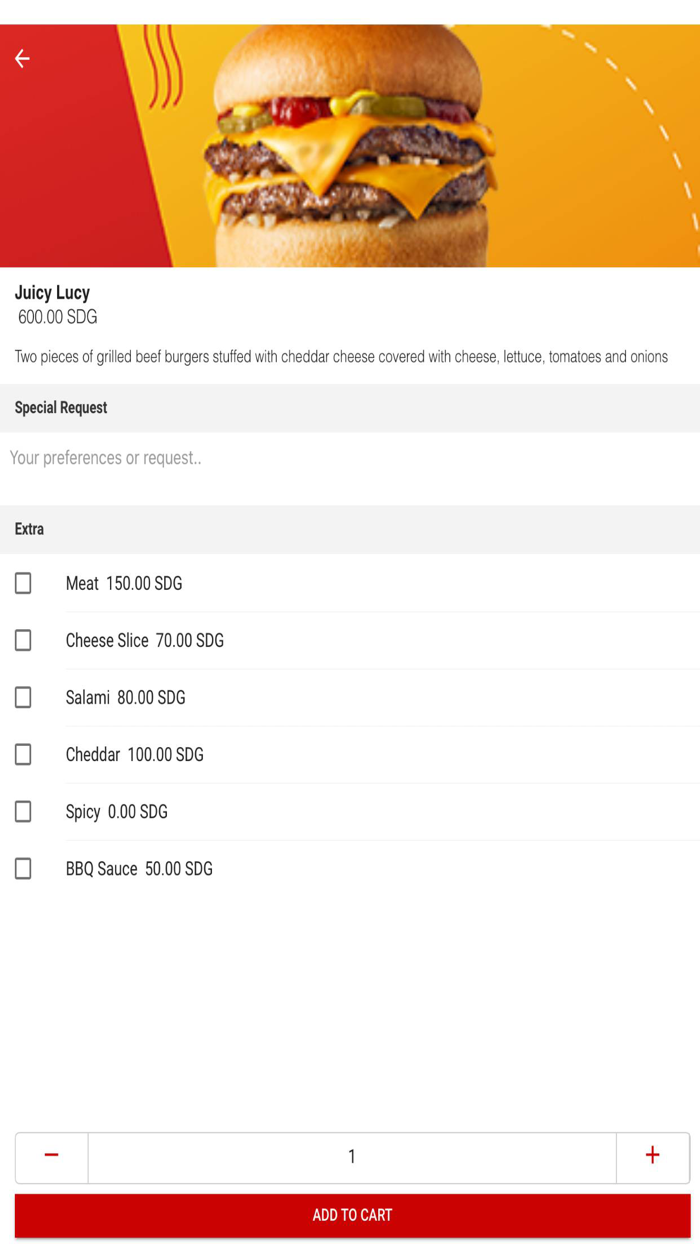
Task: Check the BBQ Sauce checkbox
Action: click(x=23, y=868)
